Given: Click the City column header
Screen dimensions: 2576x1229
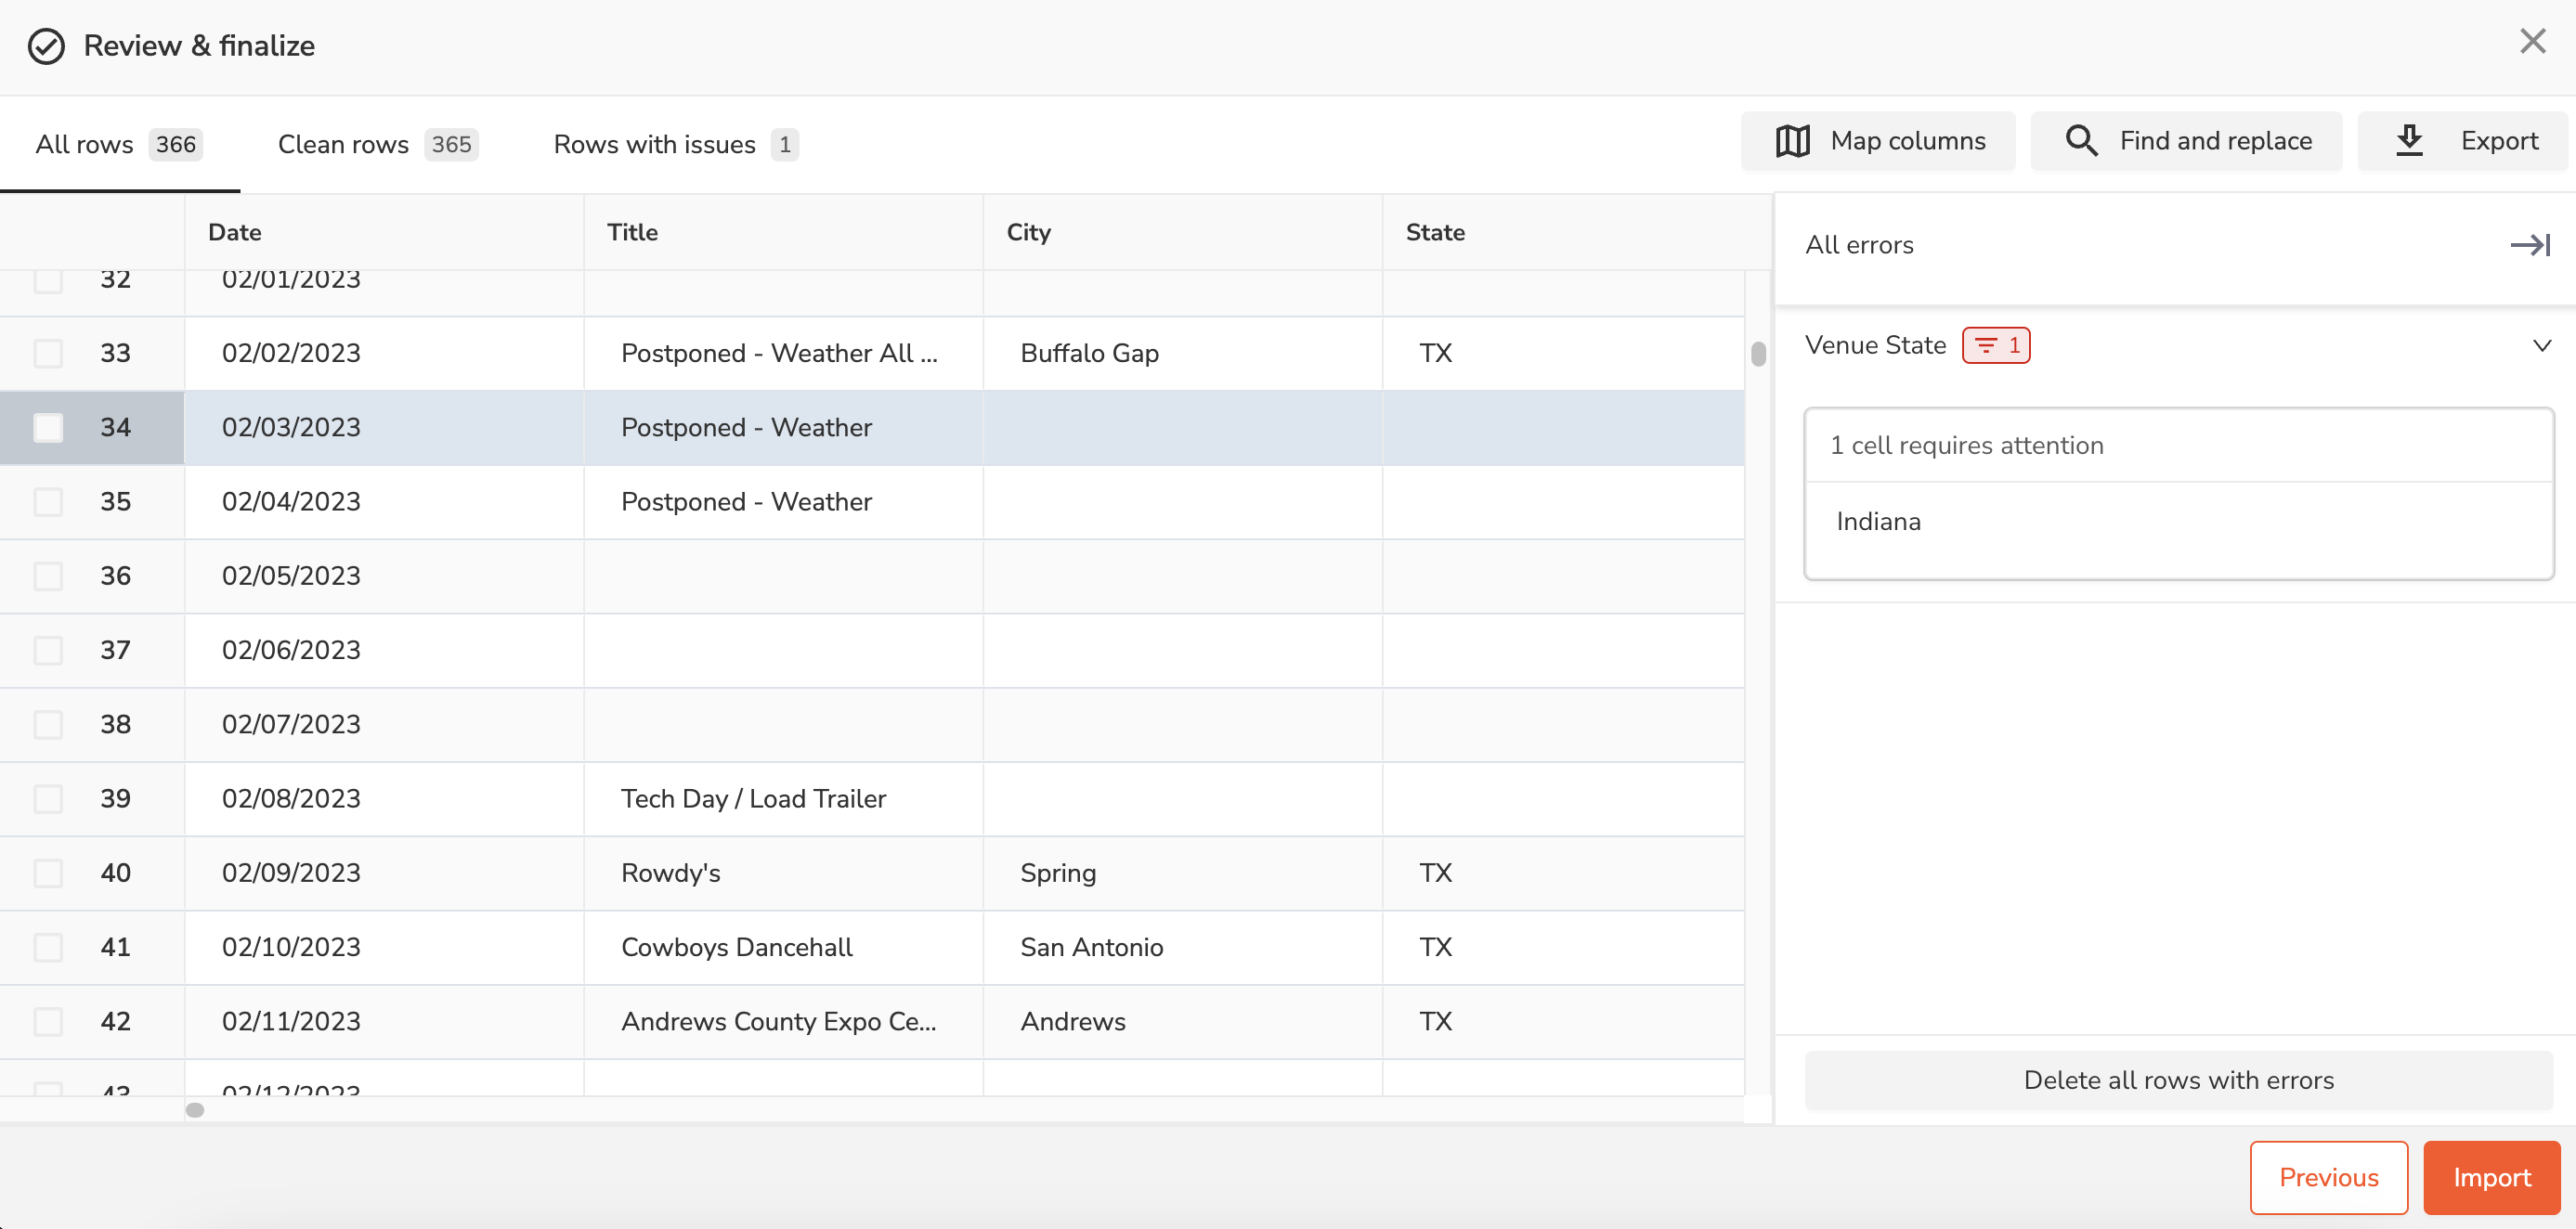Looking at the screenshot, I should (x=1182, y=232).
